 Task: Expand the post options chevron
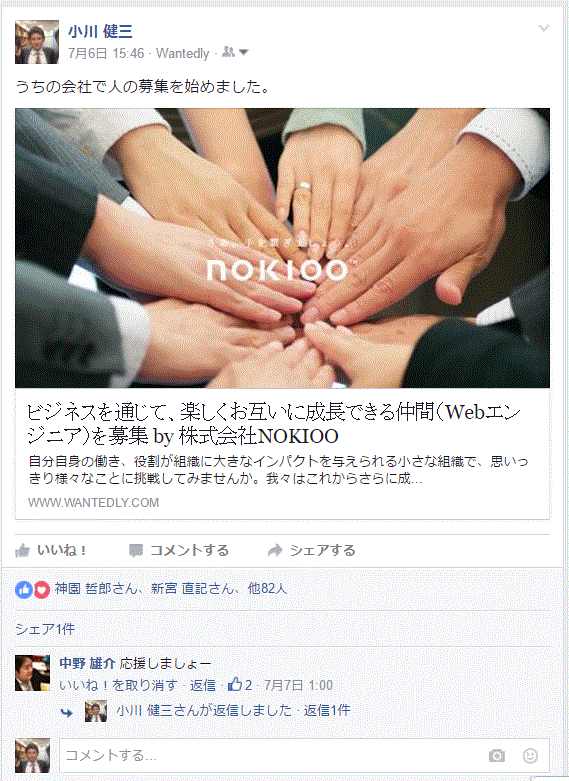[x=544, y=28]
